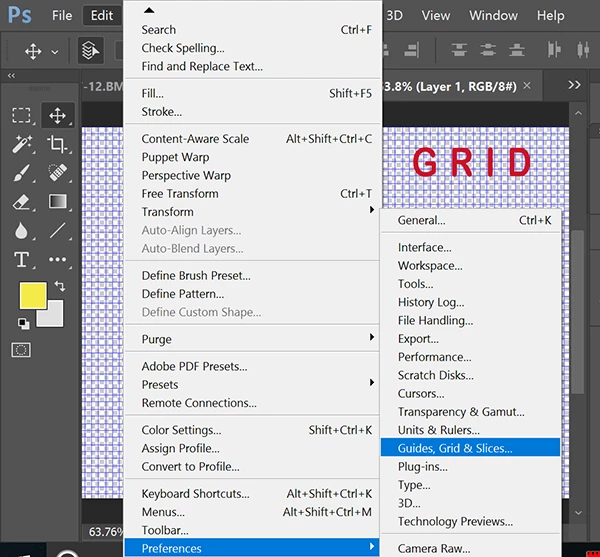Click Align right edges icon
This screenshot has height=557, width=600.
point(412,50)
